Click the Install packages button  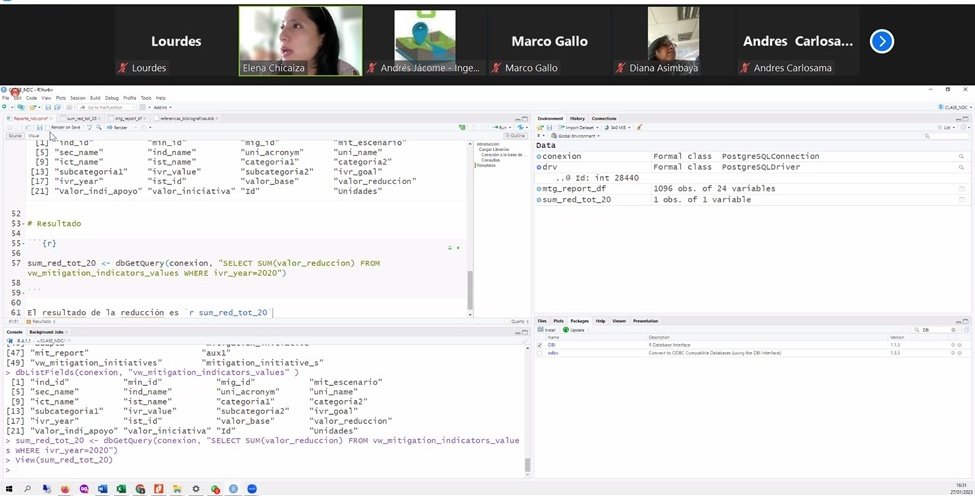pos(547,330)
